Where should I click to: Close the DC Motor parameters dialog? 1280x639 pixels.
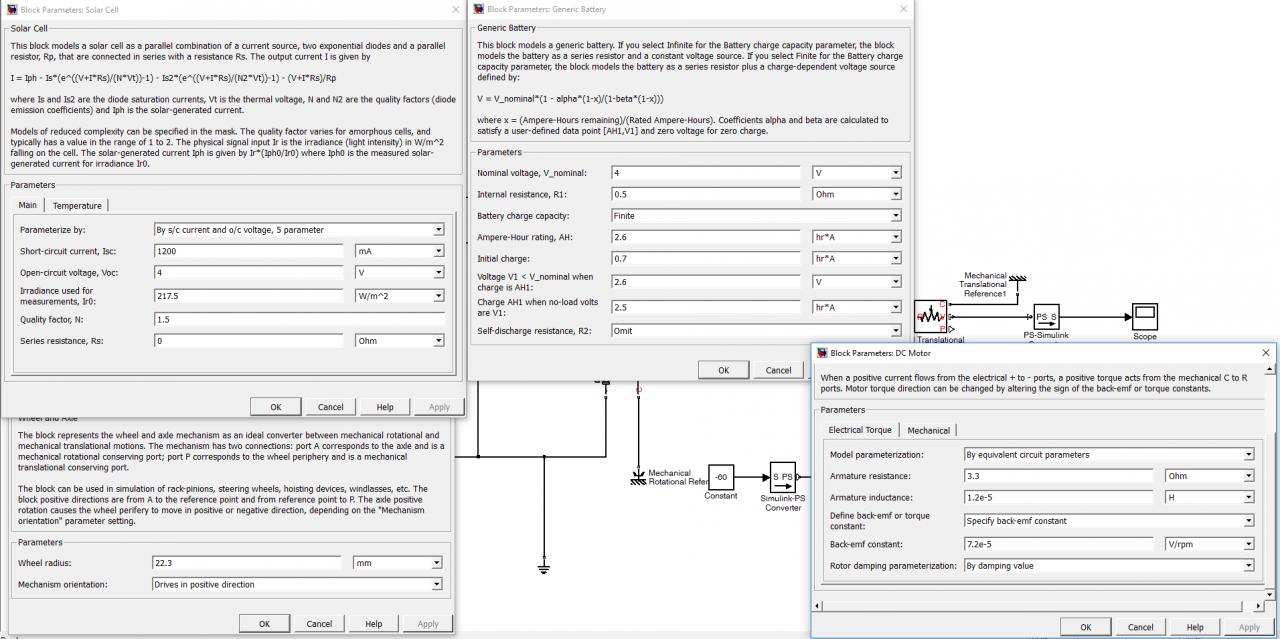click(1266, 352)
